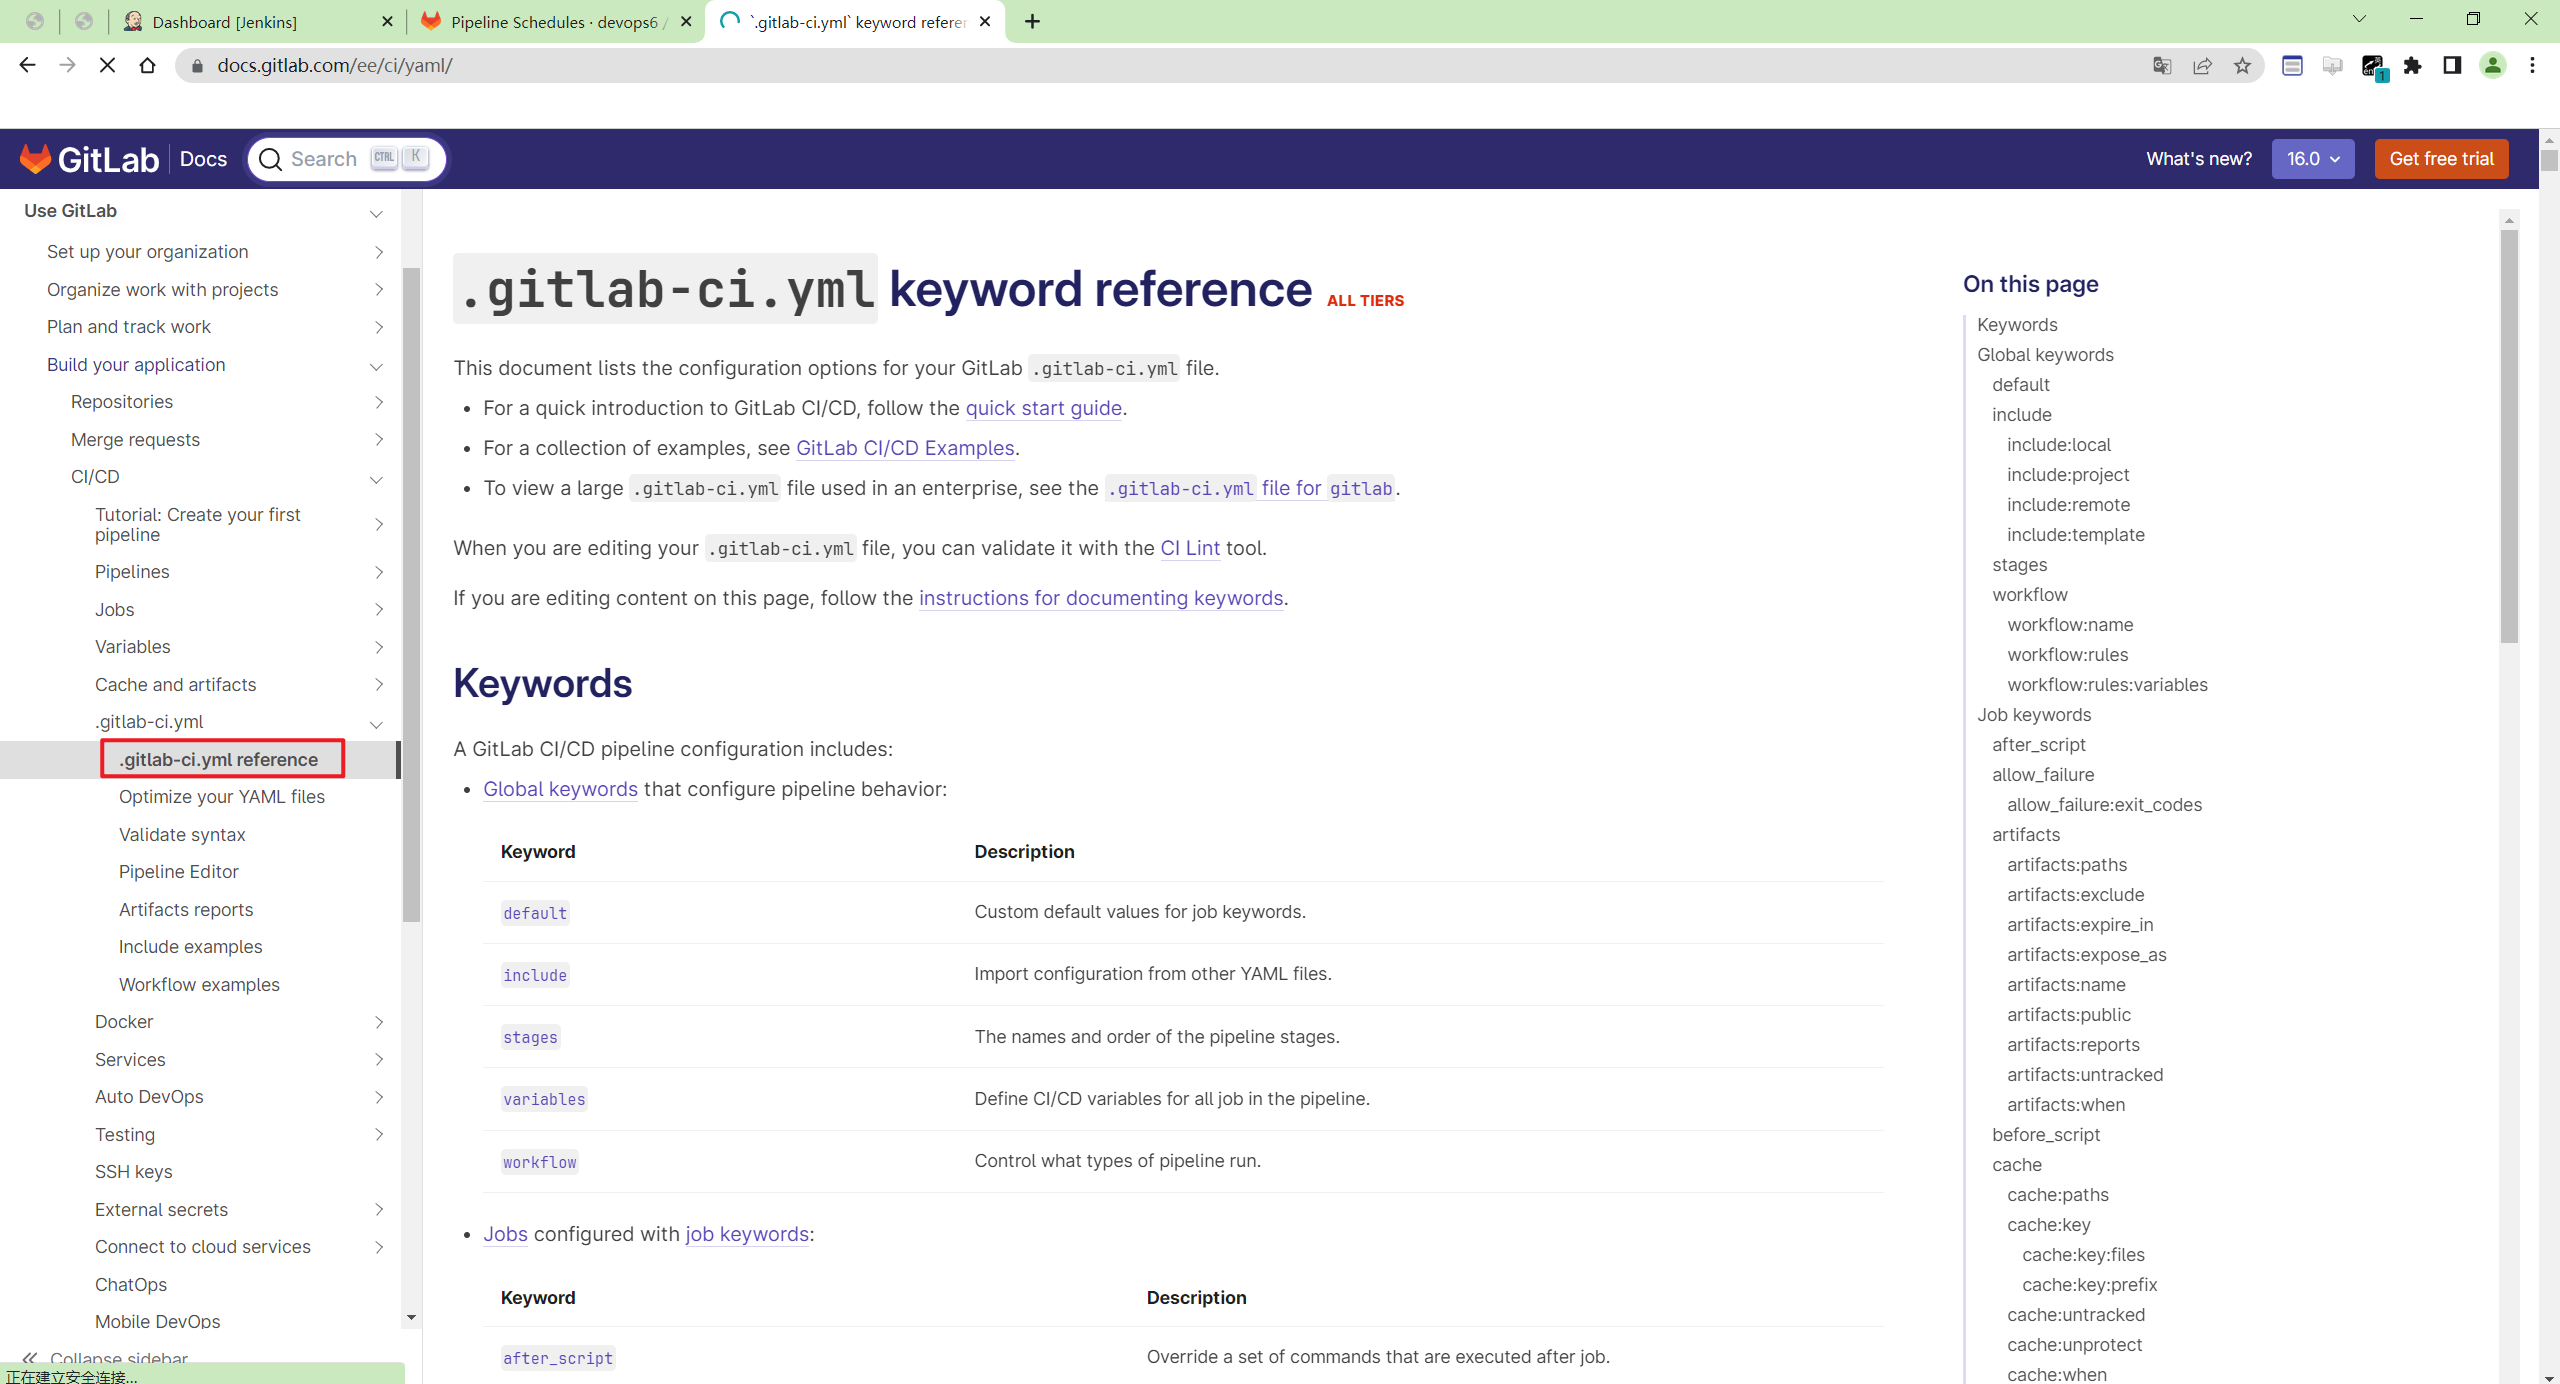Open the 16.0 version dropdown
Screen dimensions: 2560x1384
pyautogui.click(x=2313, y=159)
